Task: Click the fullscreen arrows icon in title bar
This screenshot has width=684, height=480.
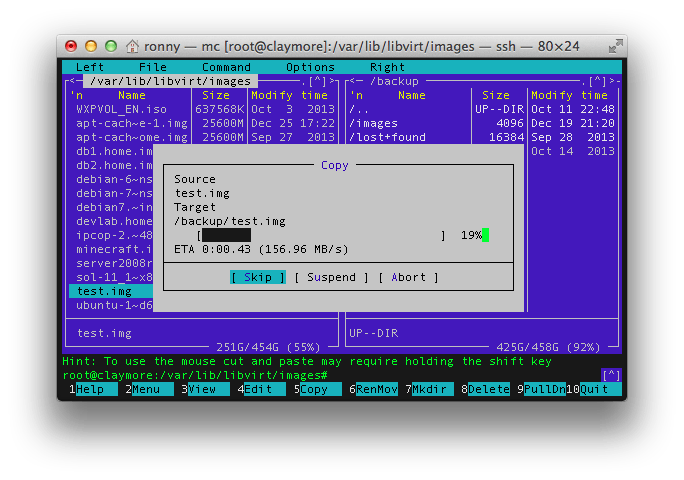Action: (616, 46)
